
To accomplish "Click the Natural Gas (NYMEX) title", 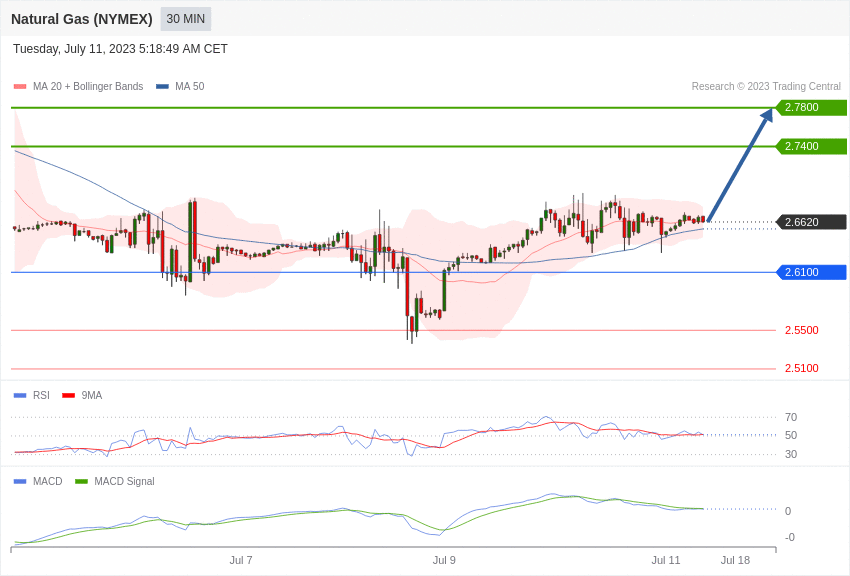I will pos(82,19).
